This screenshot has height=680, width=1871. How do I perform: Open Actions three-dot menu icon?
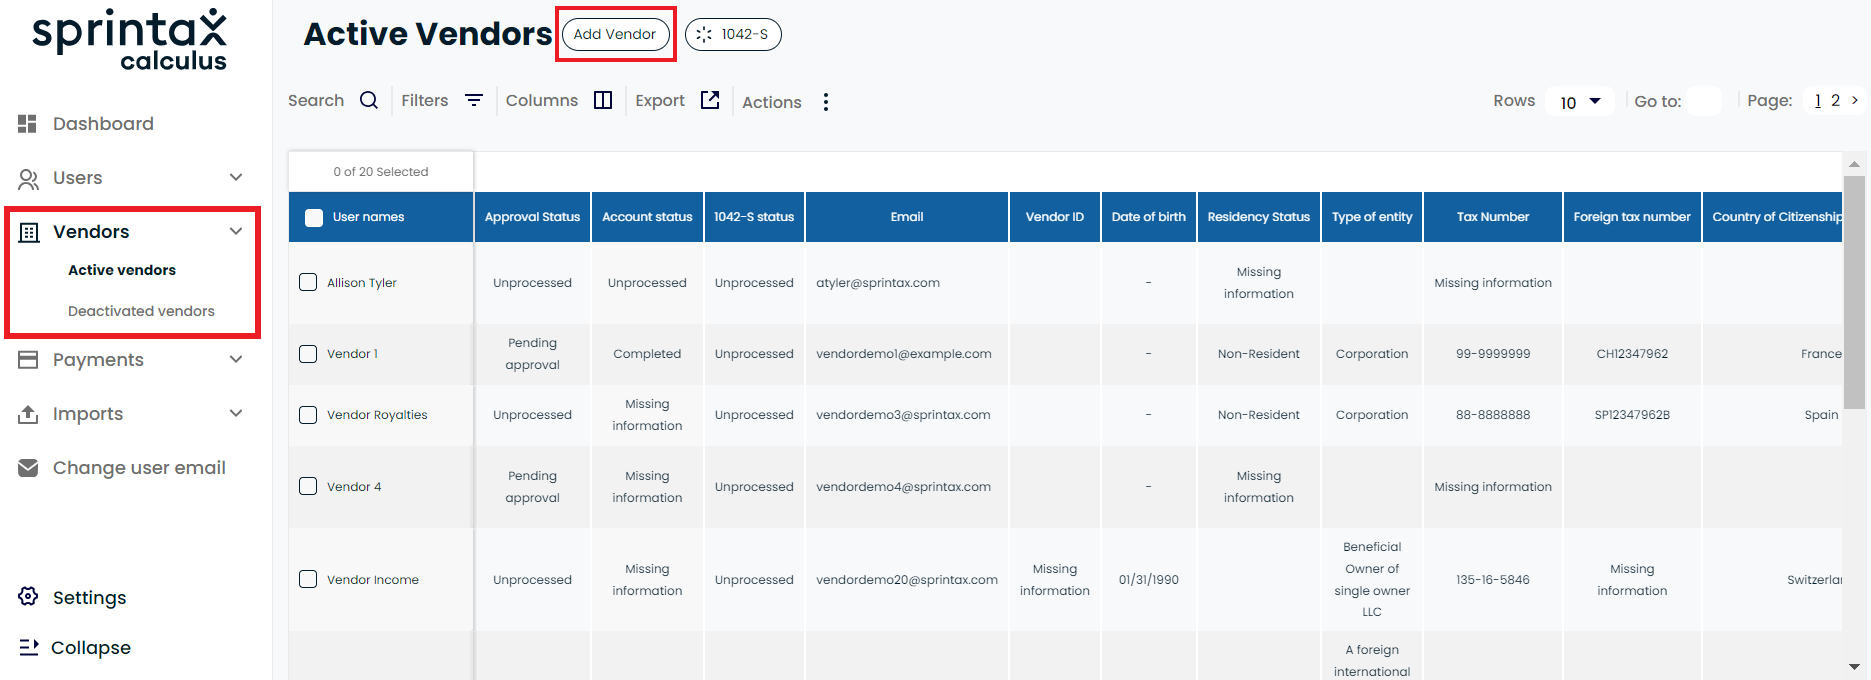pos(826,102)
